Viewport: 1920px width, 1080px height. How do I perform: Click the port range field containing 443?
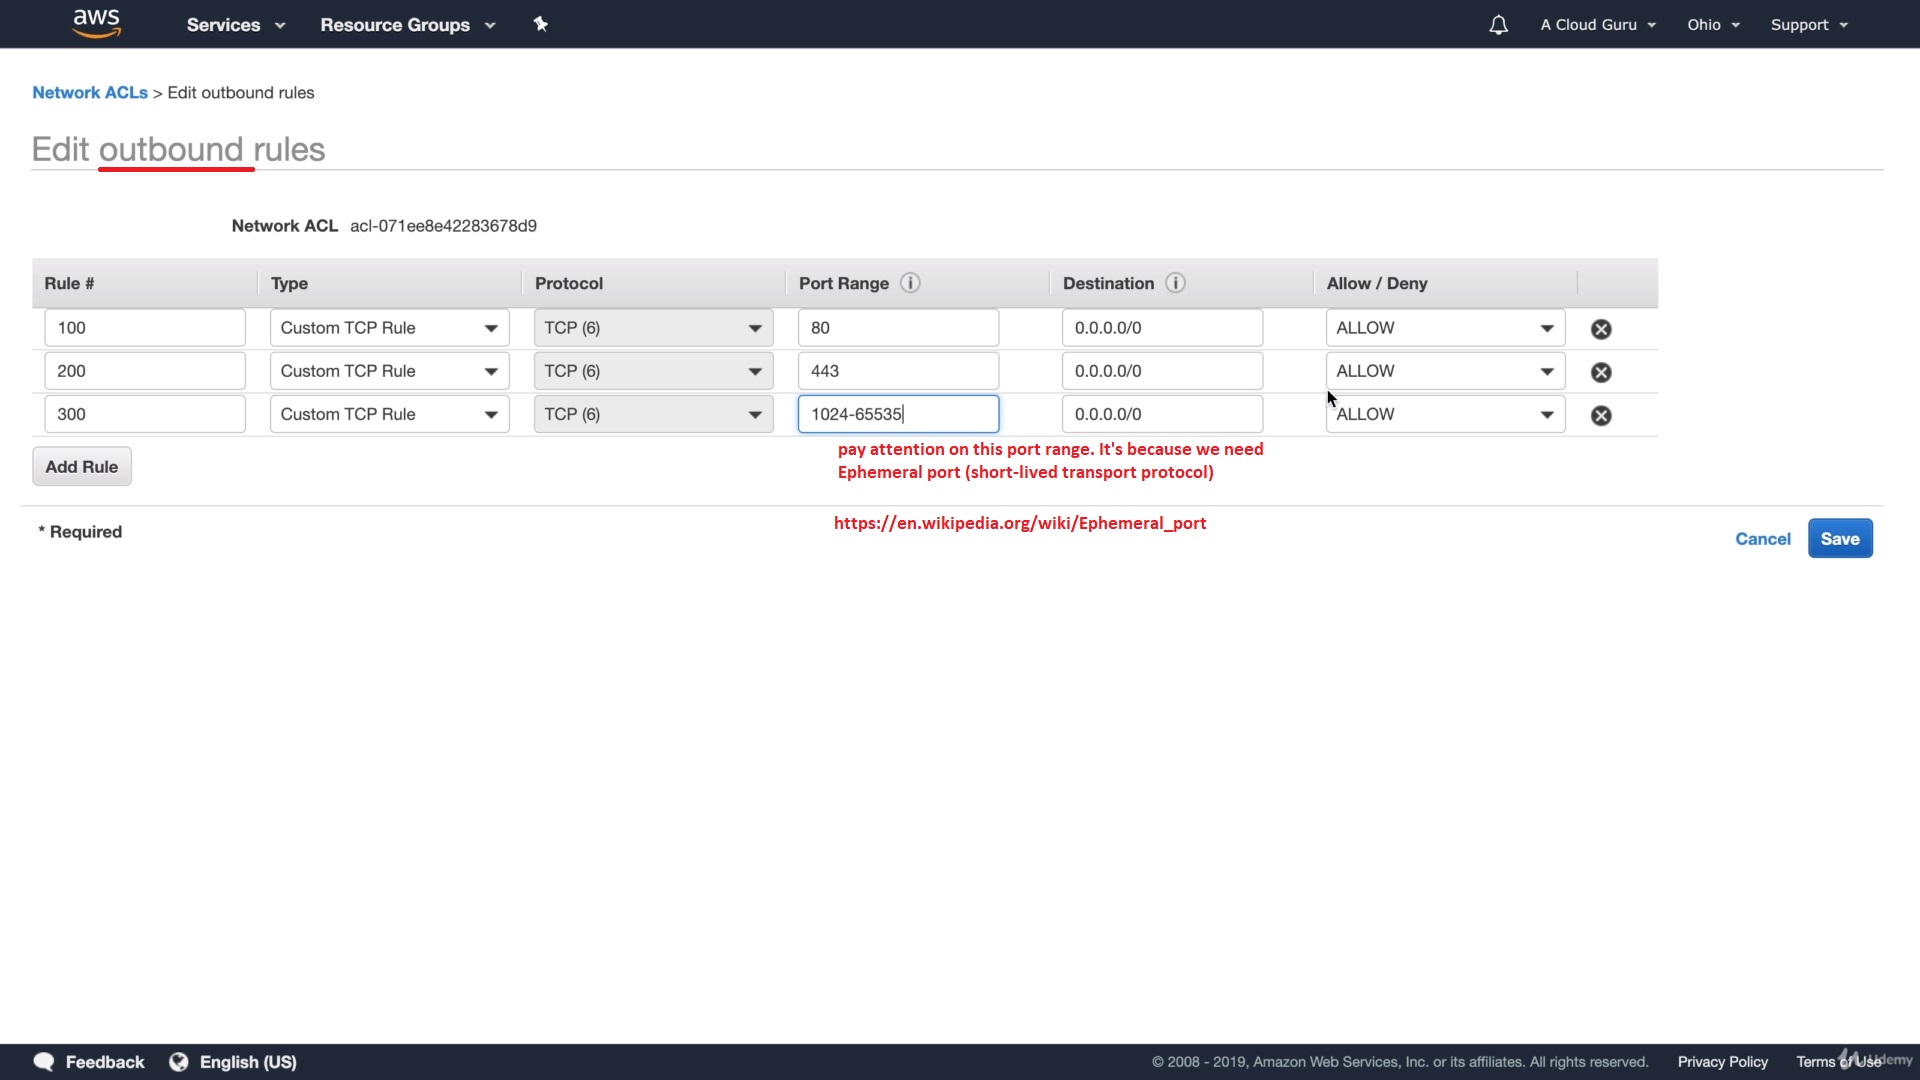pos(897,371)
